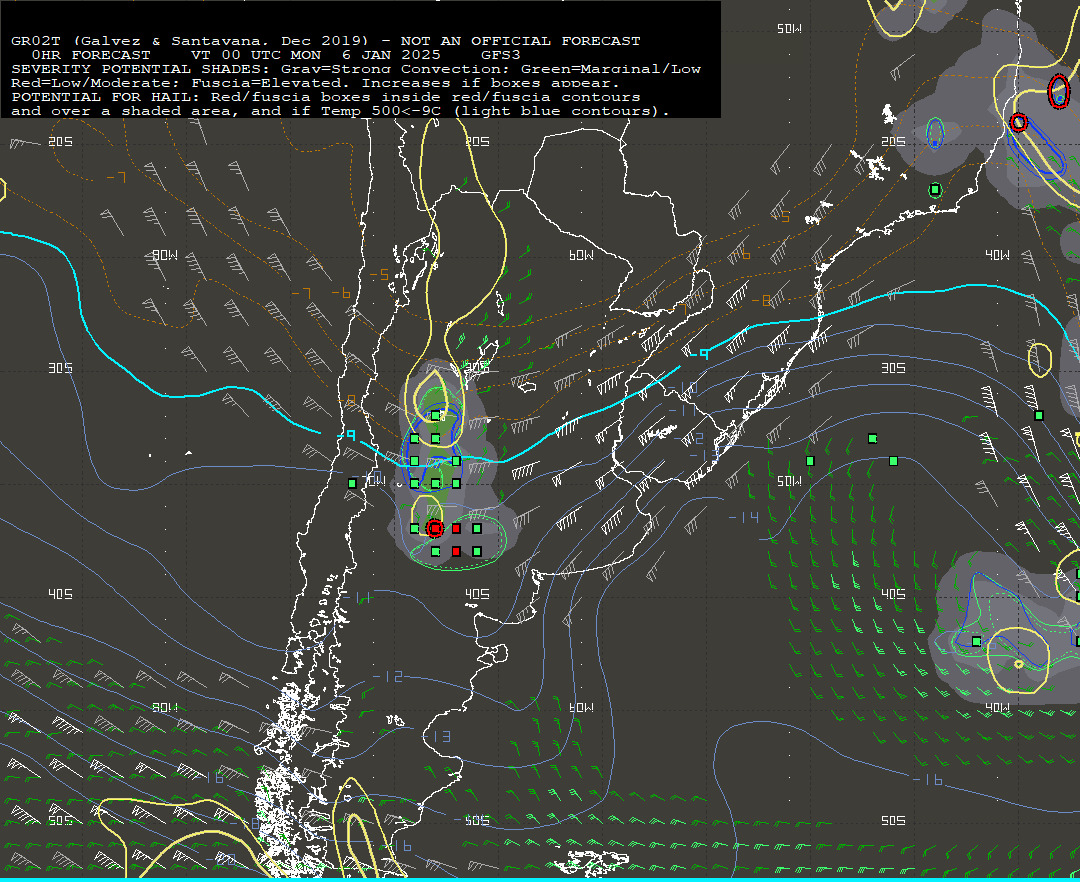Click the green box in the southeast gray shaded area
This screenshot has width=1080, height=882.
[x=977, y=641]
